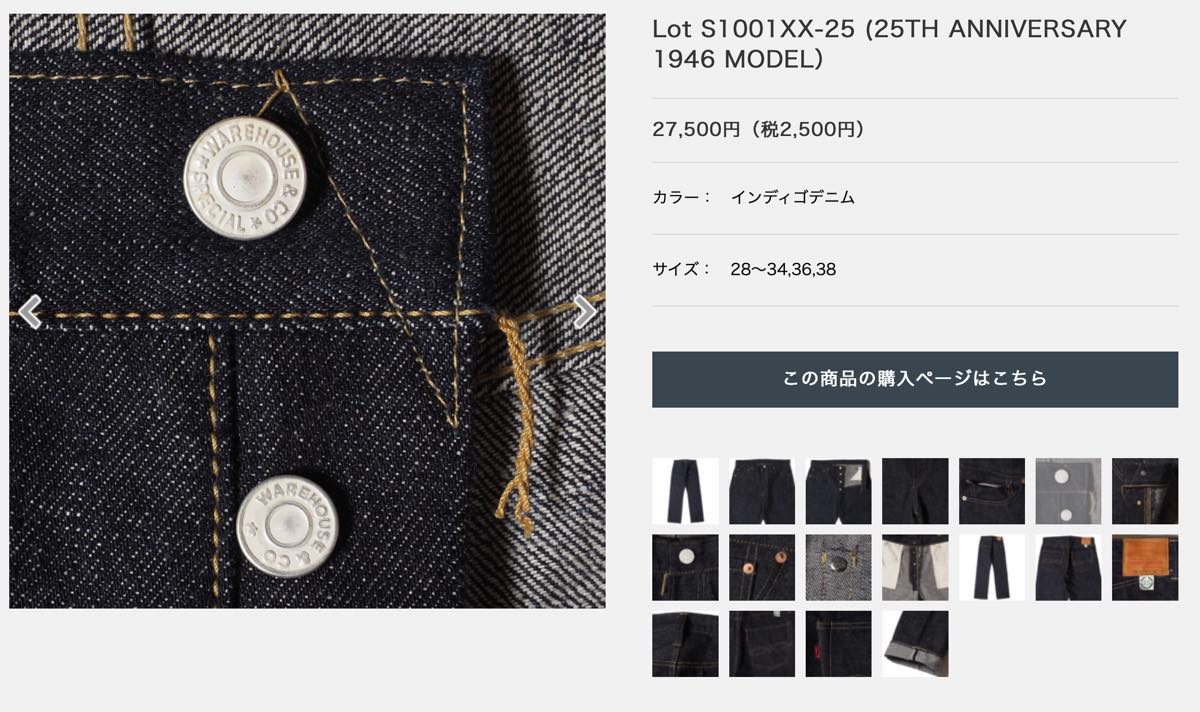This screenshot has height=712, width=1200.
Task: View the leather patch close-up thumbnail
Action: [1145, 567]
